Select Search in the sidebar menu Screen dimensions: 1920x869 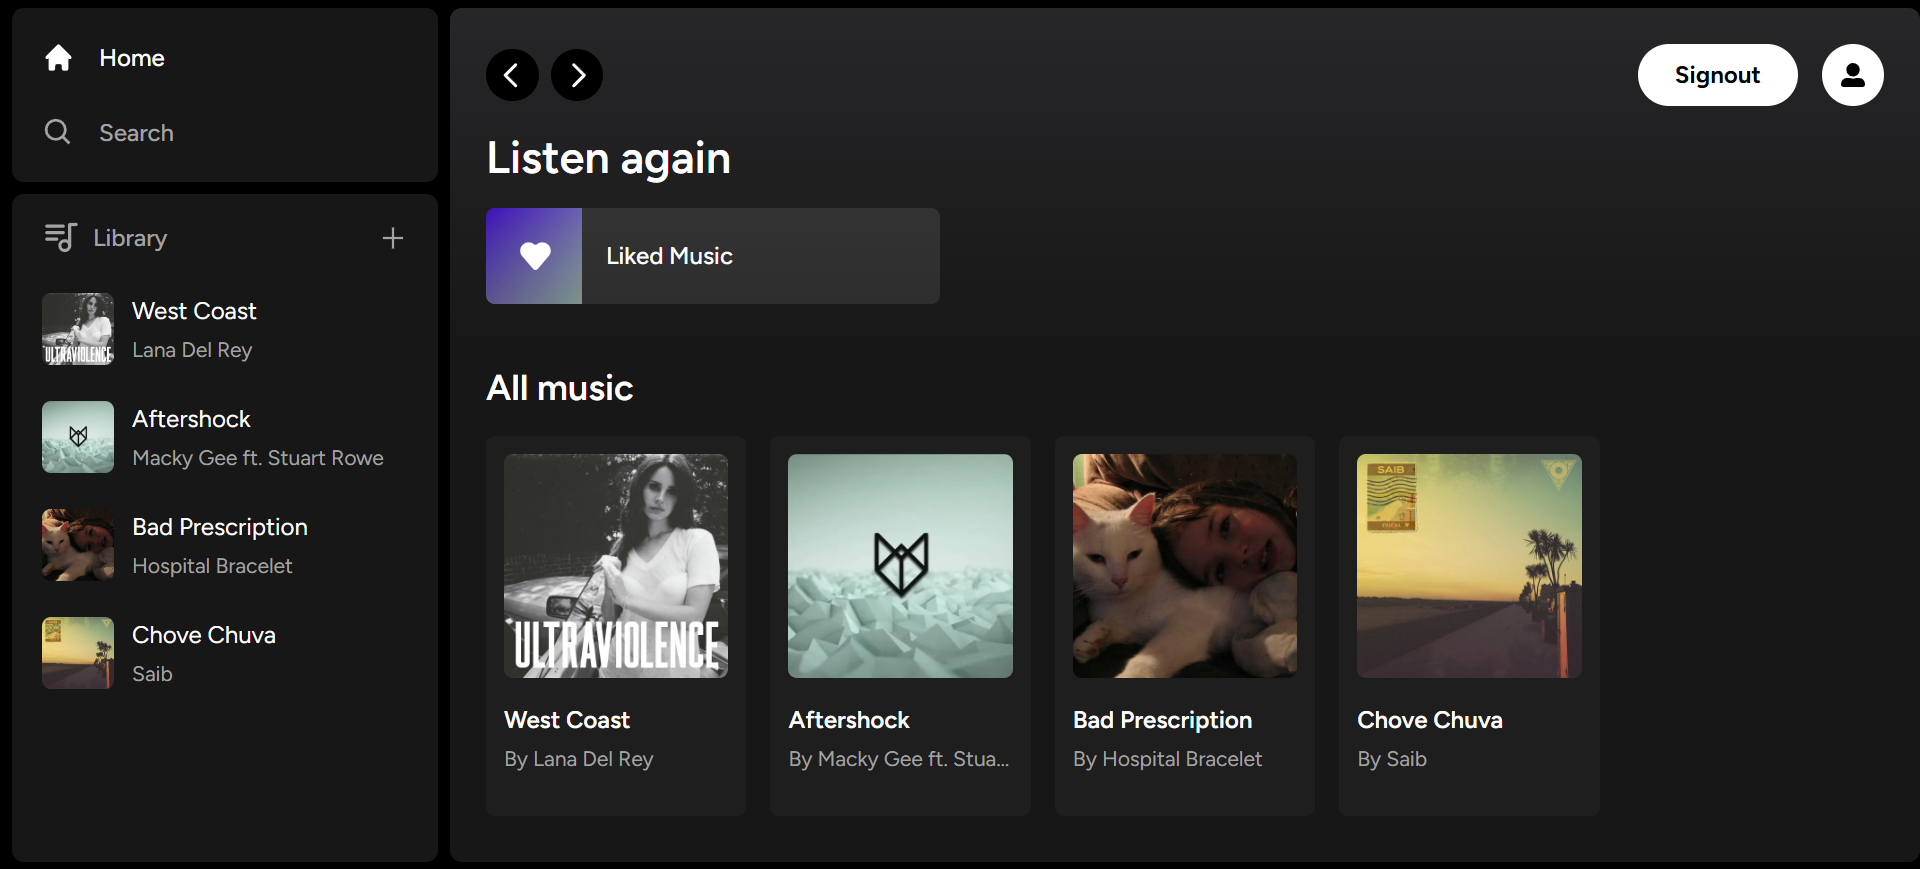(136, 133)
